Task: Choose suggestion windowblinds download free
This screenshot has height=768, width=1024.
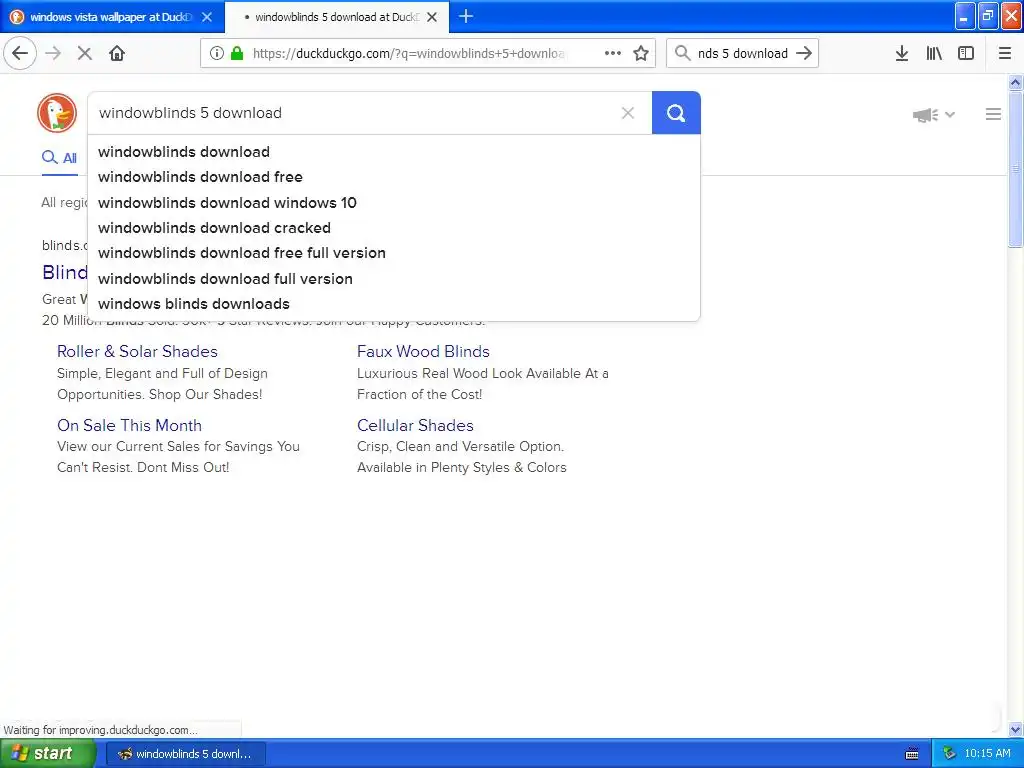Action: tap(394, 177)
